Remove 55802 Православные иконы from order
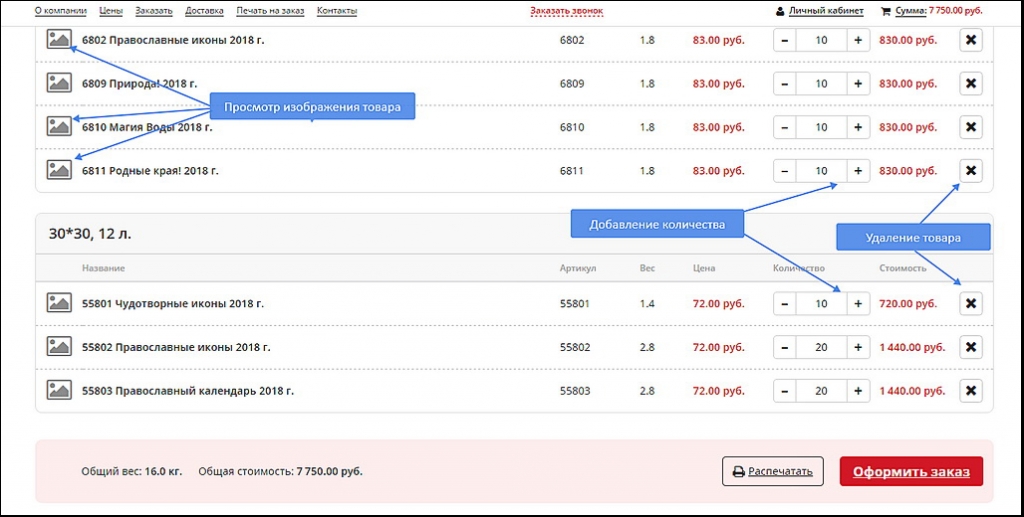 point(970,347)
